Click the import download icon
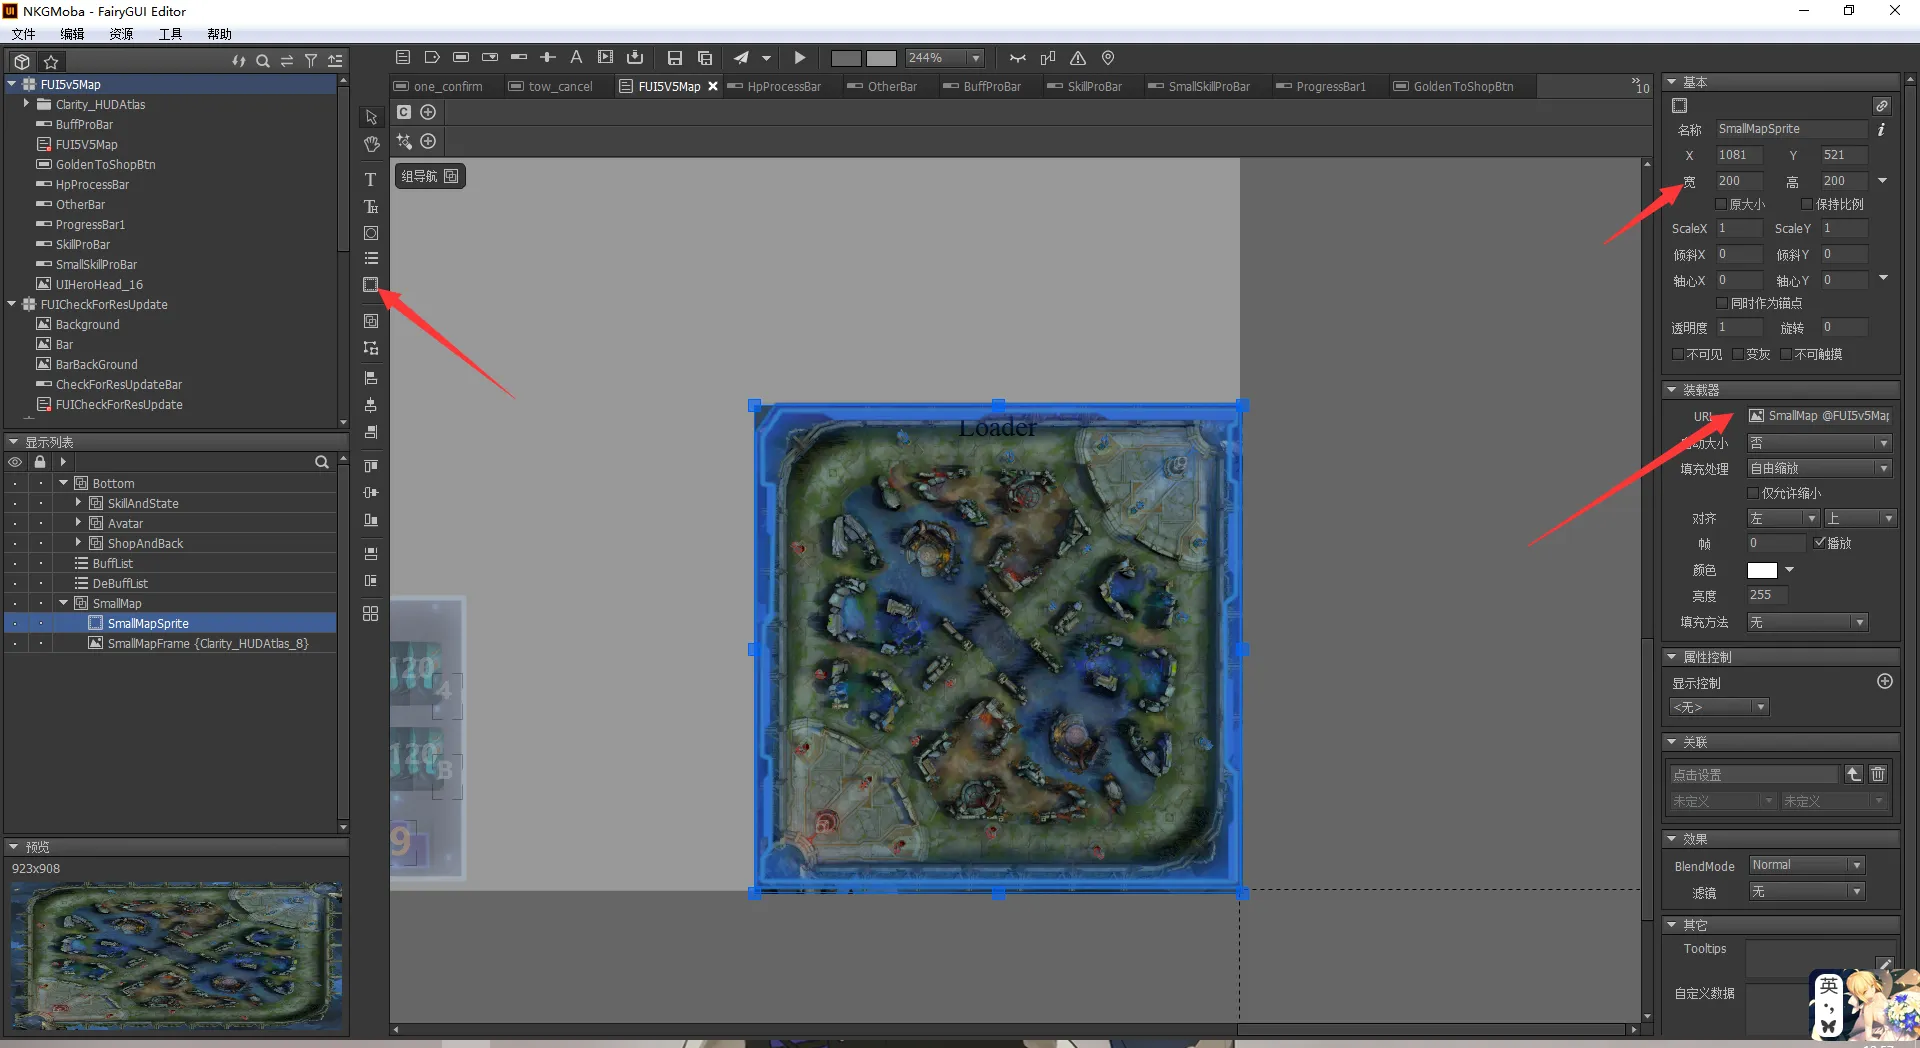 coord(634,58)
